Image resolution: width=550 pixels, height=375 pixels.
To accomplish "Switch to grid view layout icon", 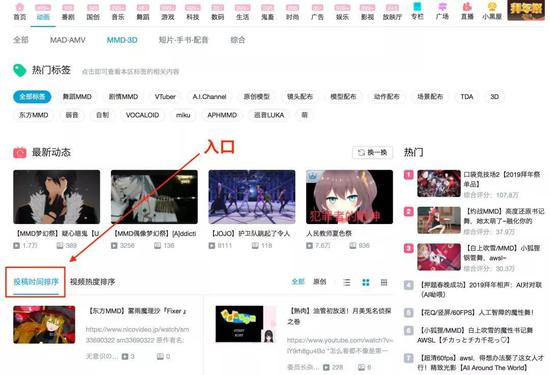I will (x=365, y=282).
